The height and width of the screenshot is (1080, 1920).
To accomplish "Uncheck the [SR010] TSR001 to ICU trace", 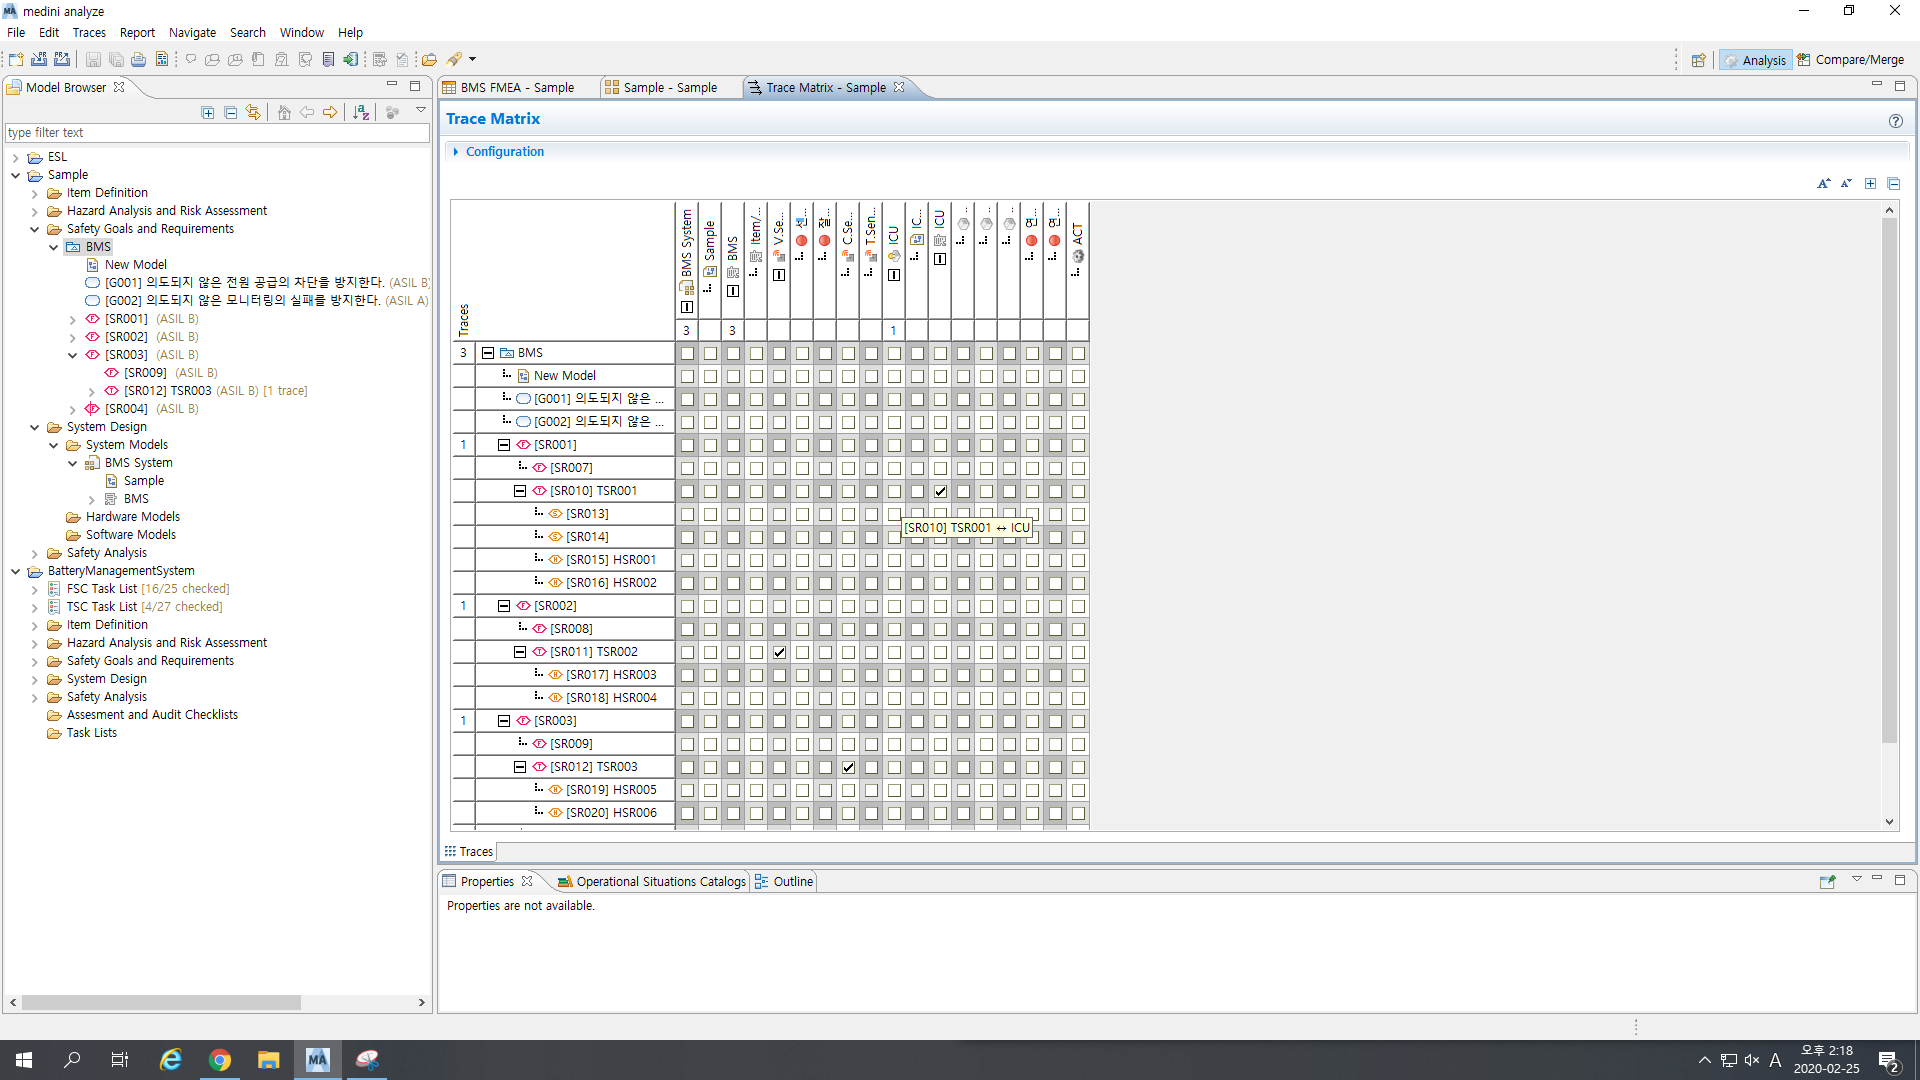I will [940, 492].
